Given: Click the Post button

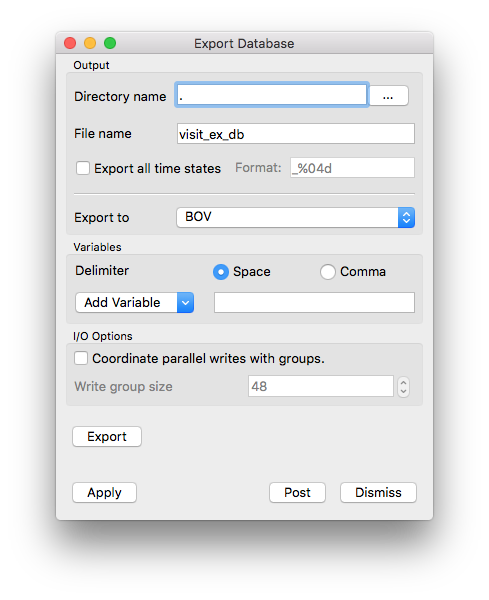Looking at the screenshot, I should [297, 492].
